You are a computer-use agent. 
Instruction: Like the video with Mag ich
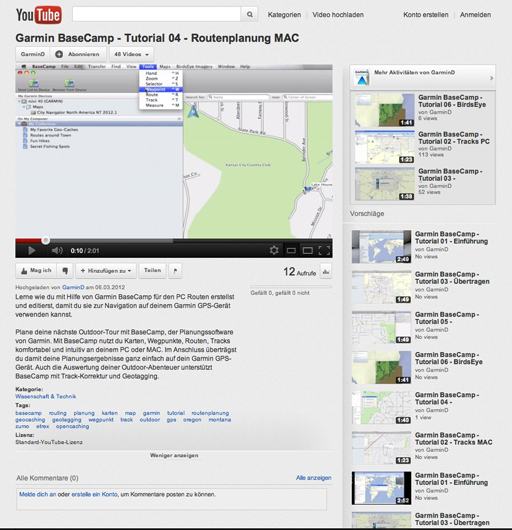tap(36, 271)
